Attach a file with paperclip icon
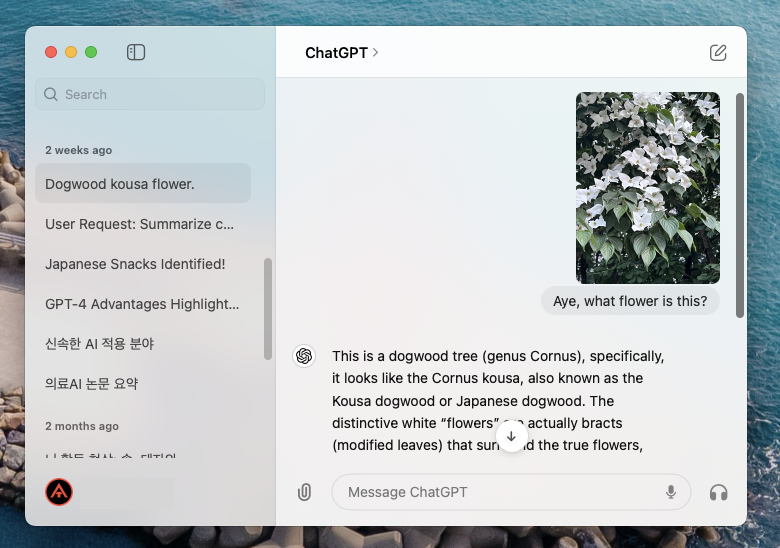The width and height of the screenshot is (780, 548). coord(304,492)
